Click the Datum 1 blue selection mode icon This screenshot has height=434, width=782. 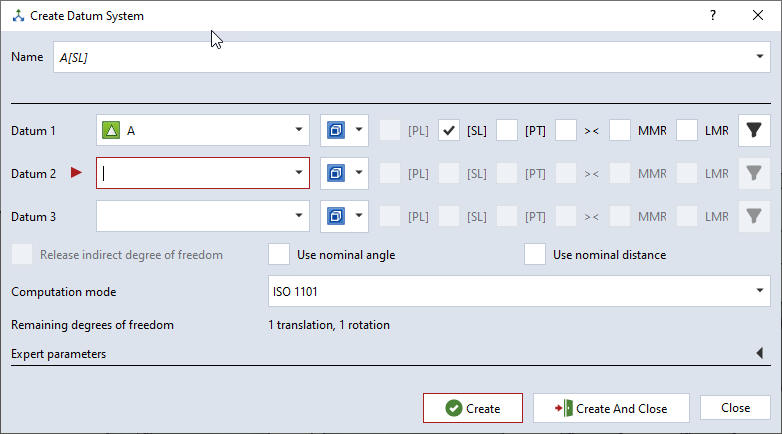(x=336, y=130)
